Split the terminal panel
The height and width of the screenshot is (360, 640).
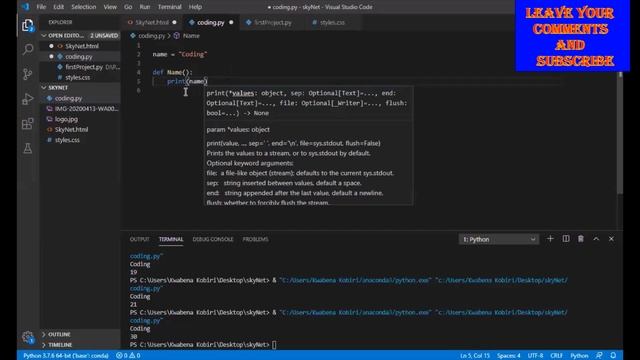point(566,239)
